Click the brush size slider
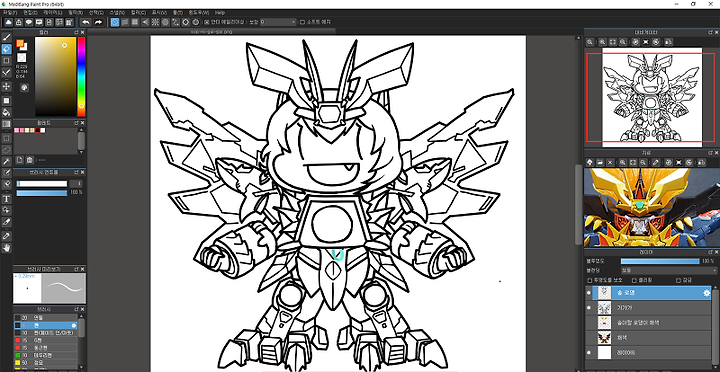This screenshot has width=720, height=372. click(42, 184)
